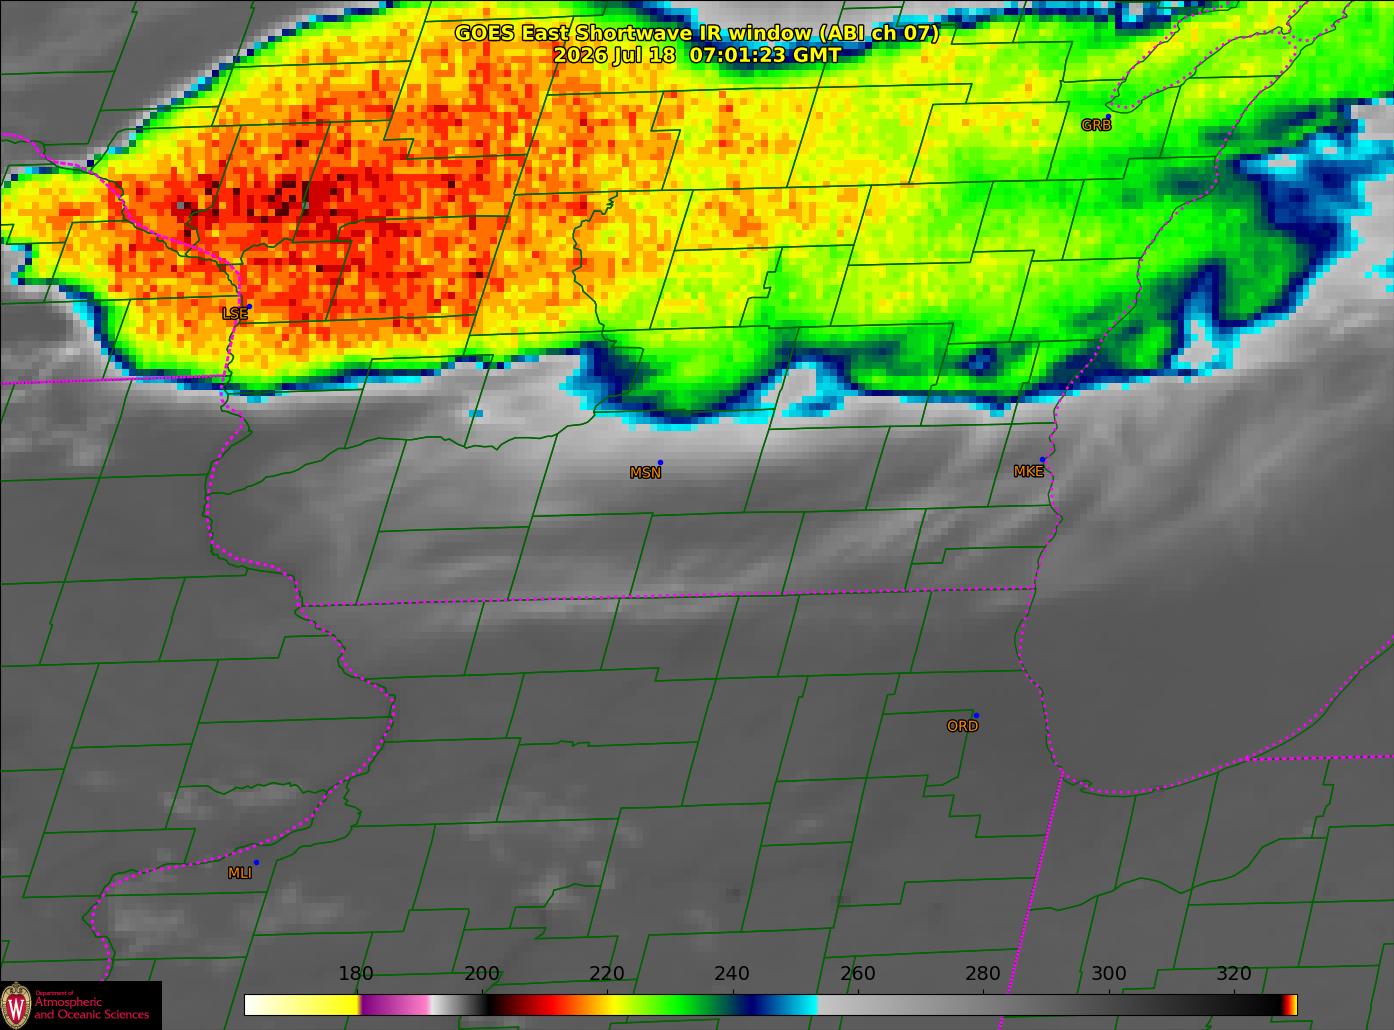1394x1030 pixels.
Task: Click the GOES East Shortwave IR title
Action: coord(697,33)
